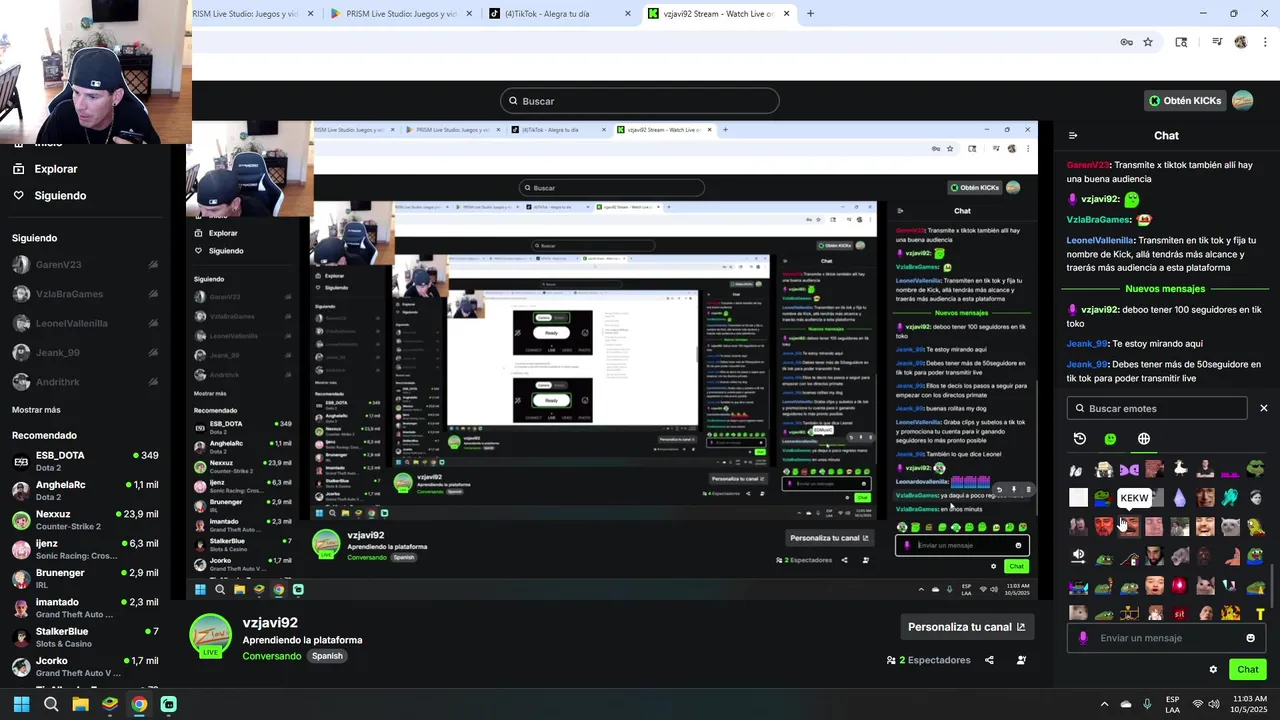Close the emote picker panel
The image size is (1280, 720).
1264,408
